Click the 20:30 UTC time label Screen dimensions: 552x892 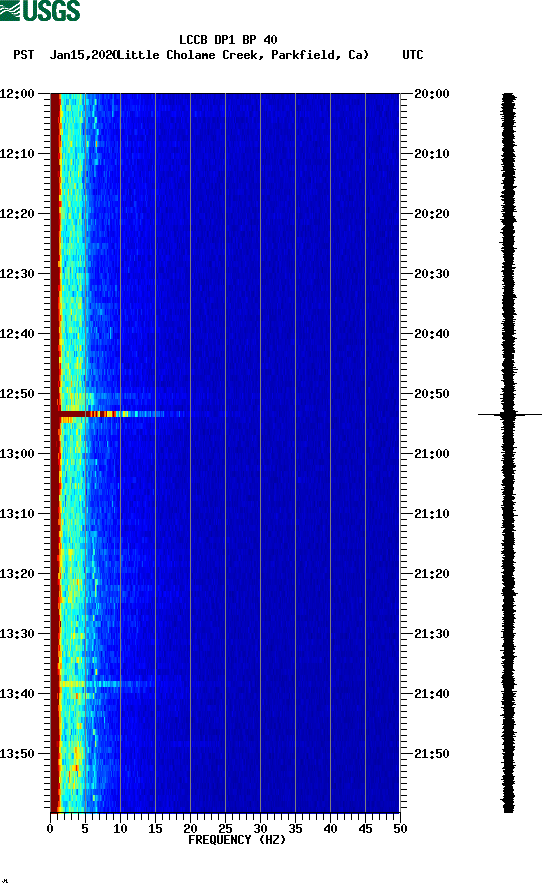point(432,274)
